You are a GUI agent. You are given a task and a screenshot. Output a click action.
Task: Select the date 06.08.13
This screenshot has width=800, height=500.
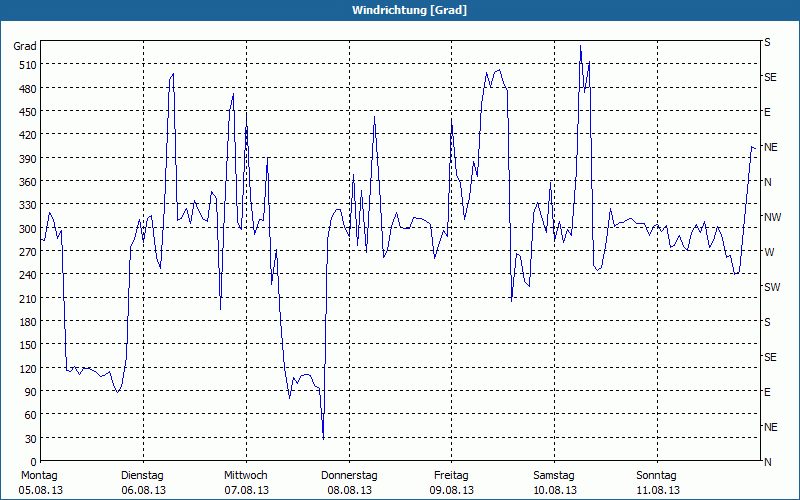[143, 490]
